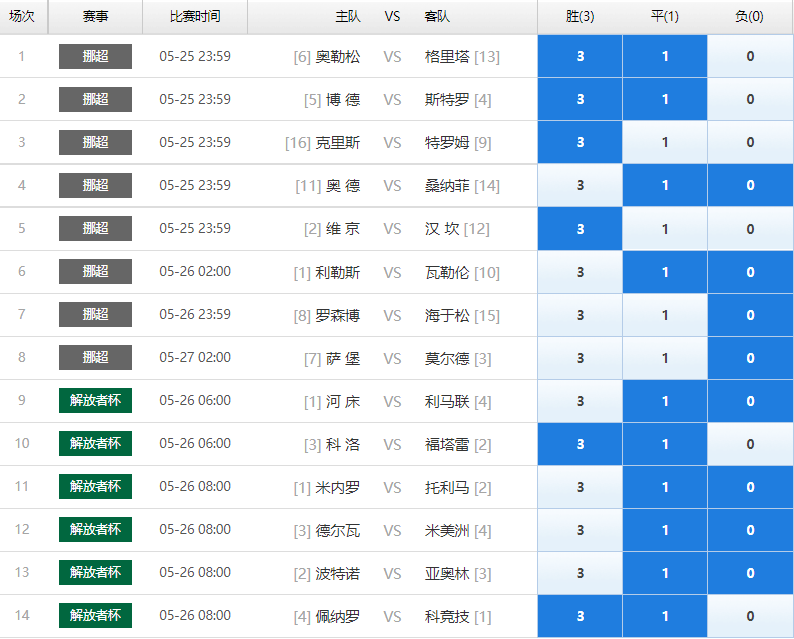Toggle win (3) for match 5 维京 vs 汉坎
The height and width of the screenshot is (639, 794).
[x=580, y=229]
